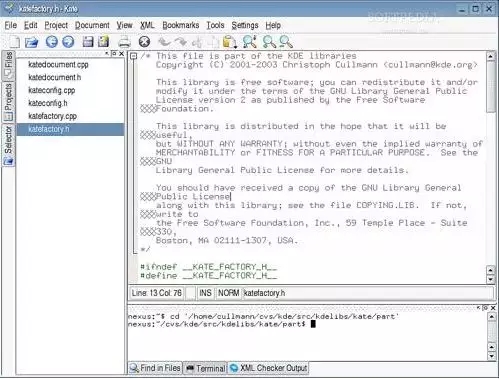499x379 pixels.
Task: Open the Settings menu
Action: pos(245,25)
